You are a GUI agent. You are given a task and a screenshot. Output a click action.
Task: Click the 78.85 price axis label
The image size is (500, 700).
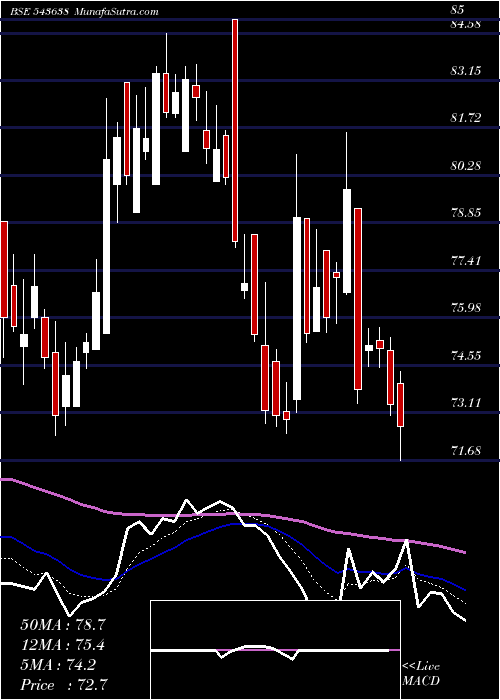point(466,212)
